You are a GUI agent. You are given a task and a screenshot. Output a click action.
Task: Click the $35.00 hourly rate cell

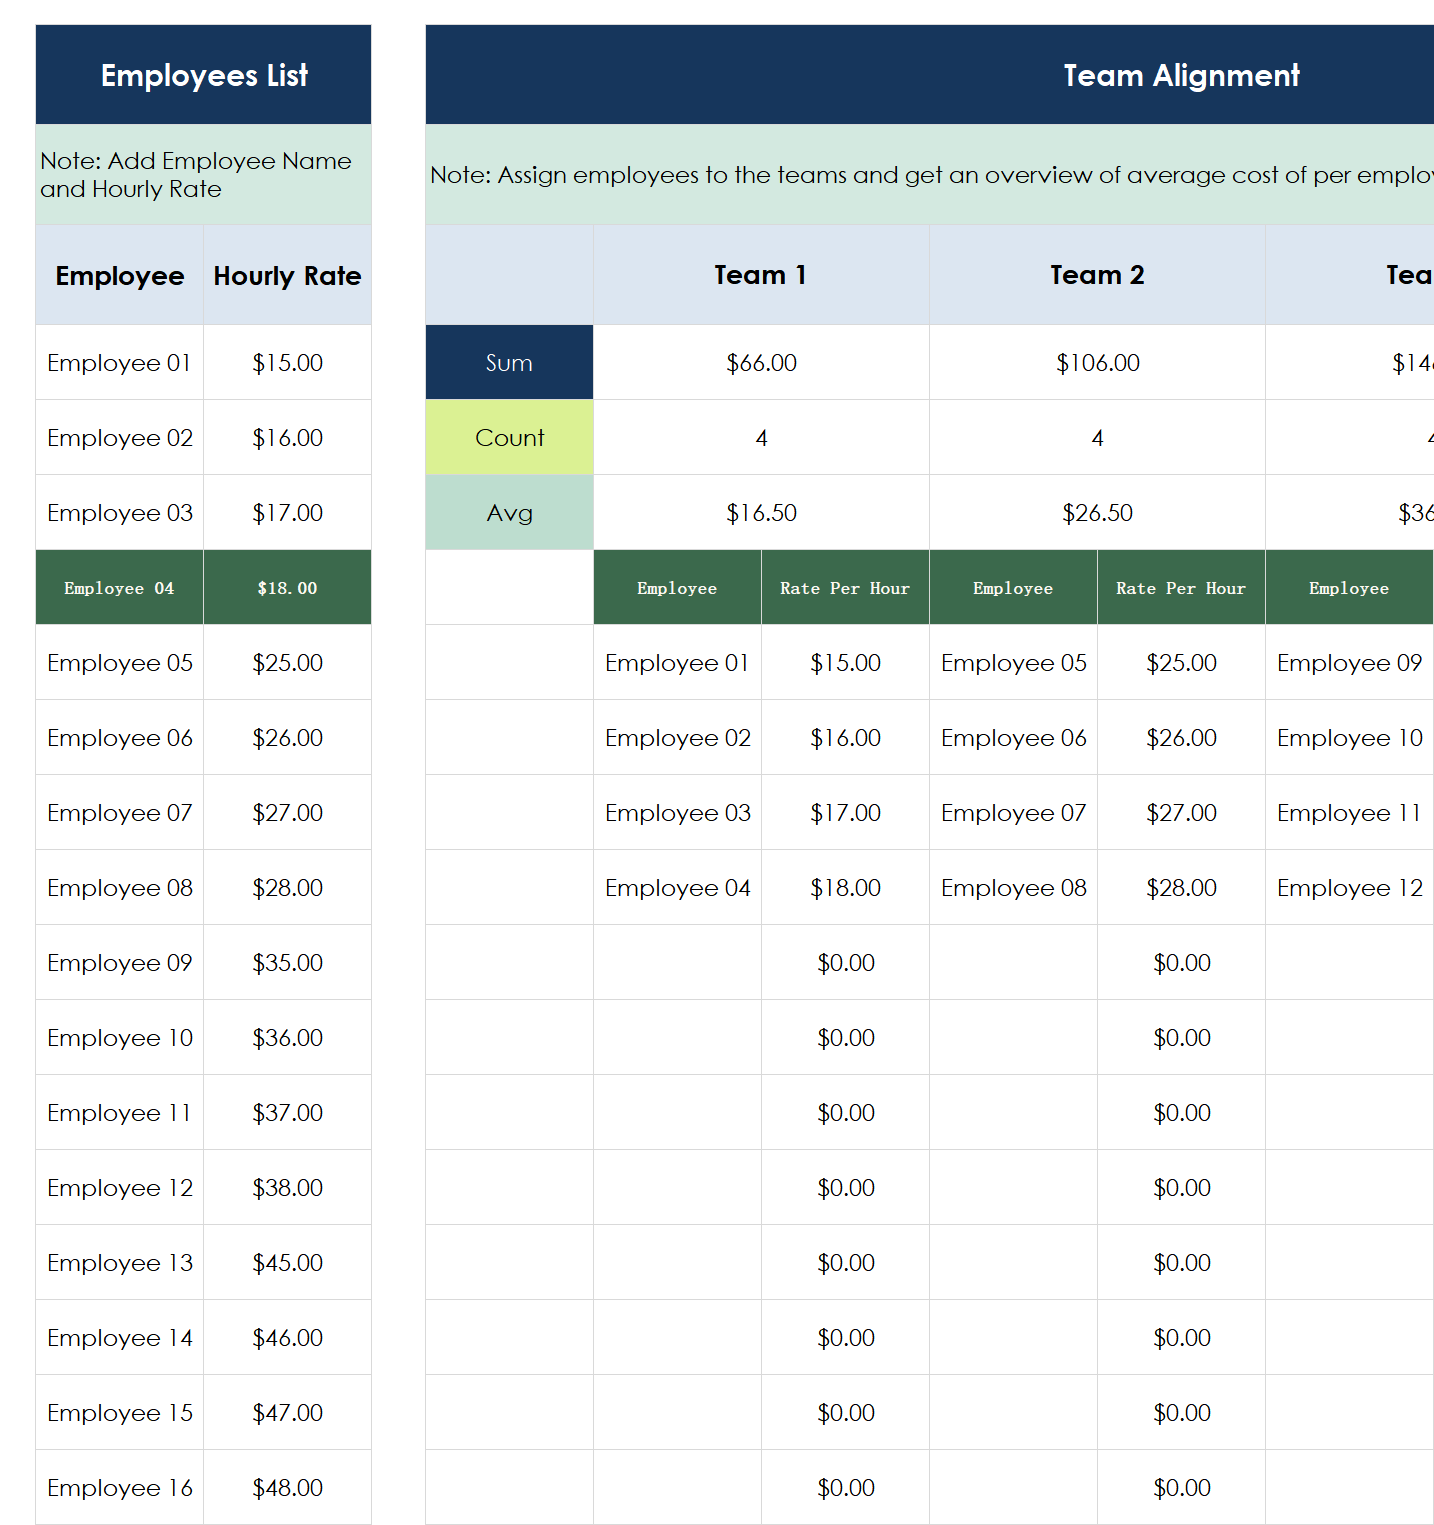(287, 963)
